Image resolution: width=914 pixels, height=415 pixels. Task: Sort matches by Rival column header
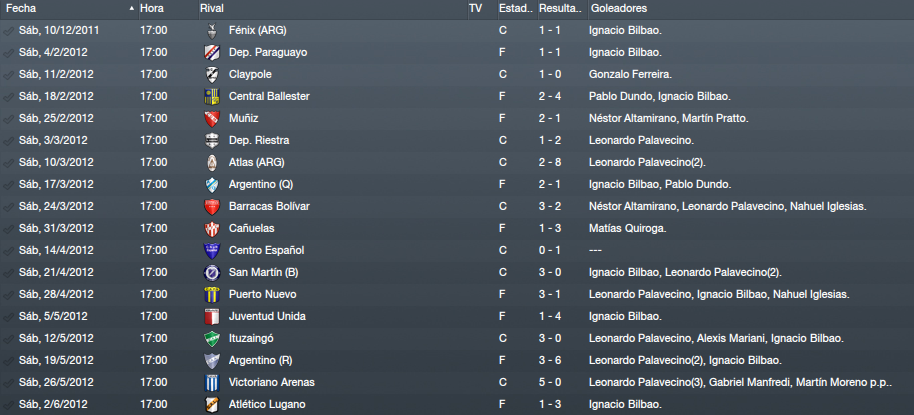(x=333, y=9)
